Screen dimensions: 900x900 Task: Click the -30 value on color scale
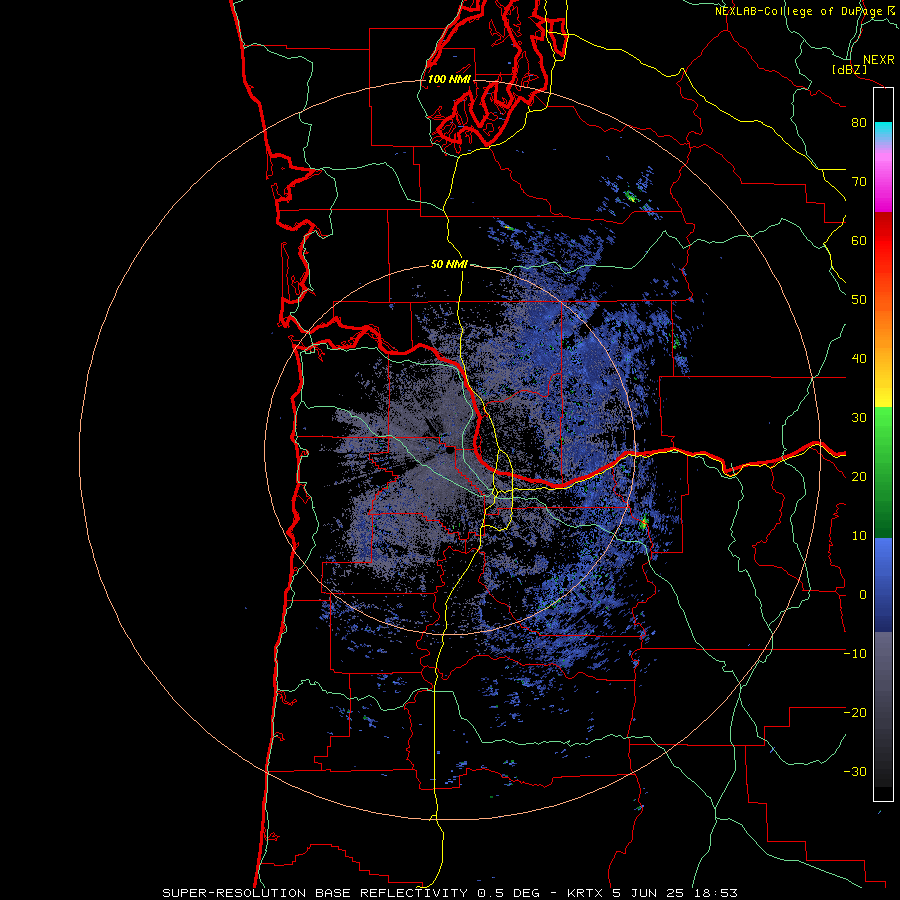(855, 771)
